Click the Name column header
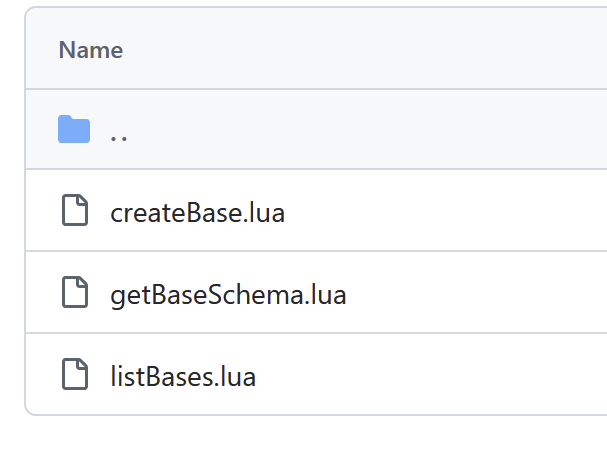 (91, 50)
